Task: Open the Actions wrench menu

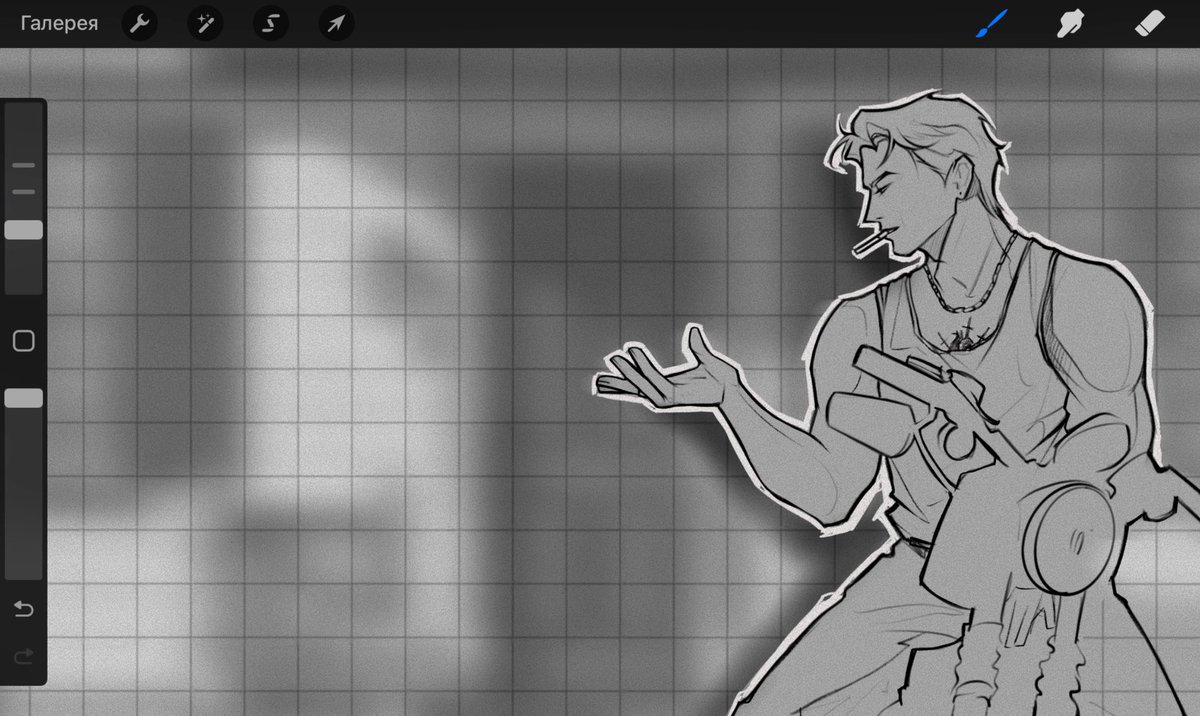Action: coord(140,23)
